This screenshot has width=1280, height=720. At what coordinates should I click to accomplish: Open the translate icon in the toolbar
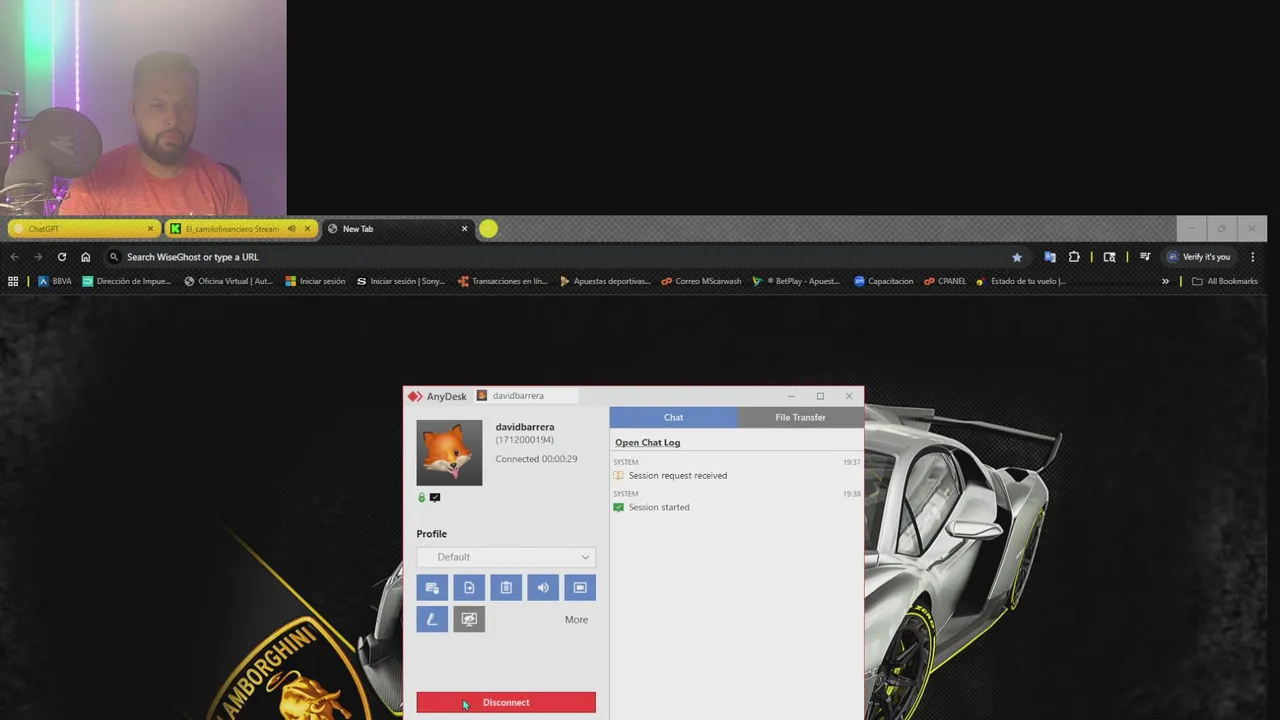[1050, 257]
